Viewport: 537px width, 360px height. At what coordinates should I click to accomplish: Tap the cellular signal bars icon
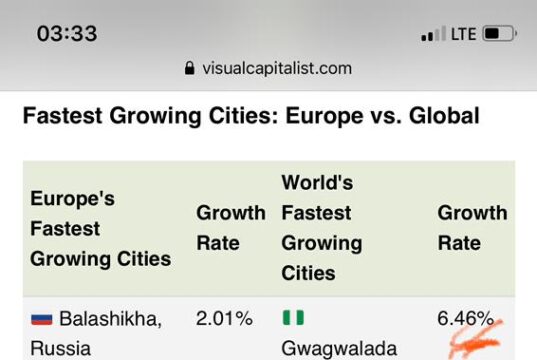[434, 34]
